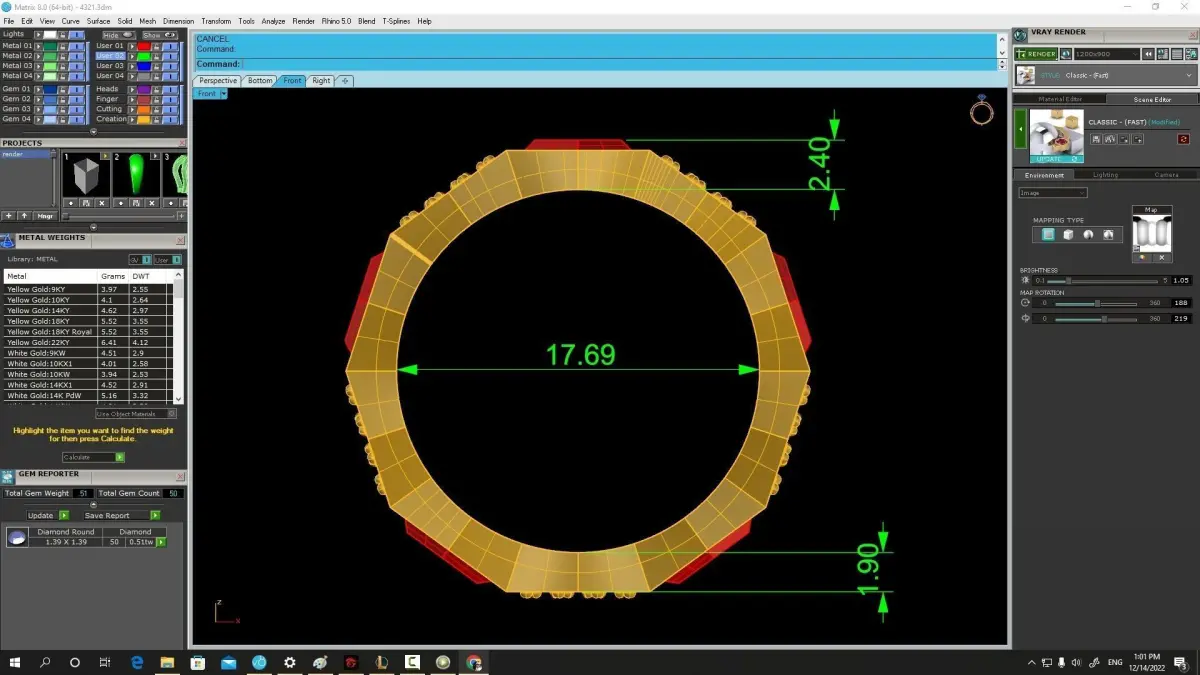Click the green RENDER button in V-Ray panel
This screenshot has width=1200, height=675.
point(1036,54)
